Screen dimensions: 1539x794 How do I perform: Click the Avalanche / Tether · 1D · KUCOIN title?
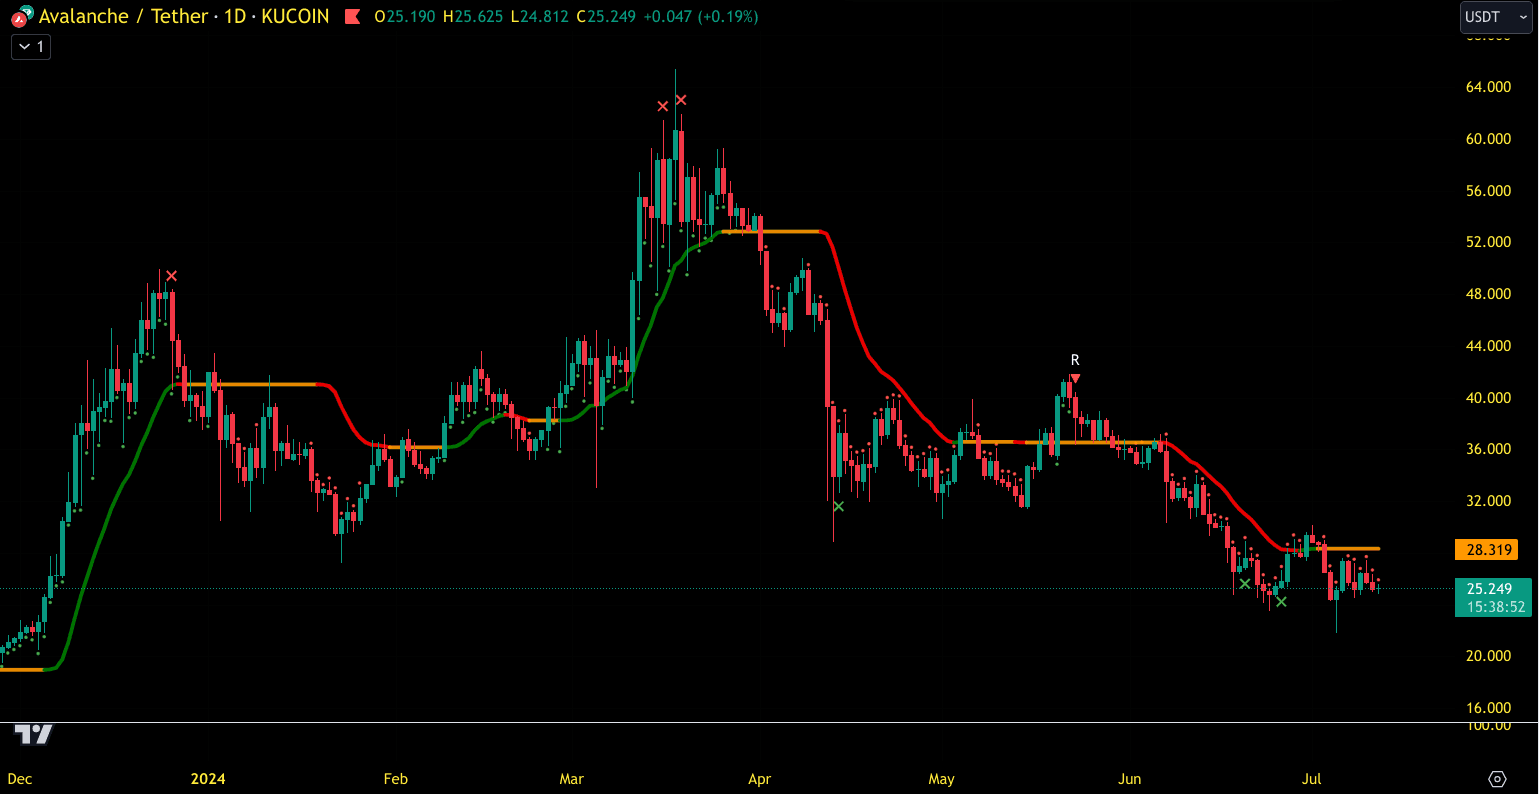pos(184,17)
